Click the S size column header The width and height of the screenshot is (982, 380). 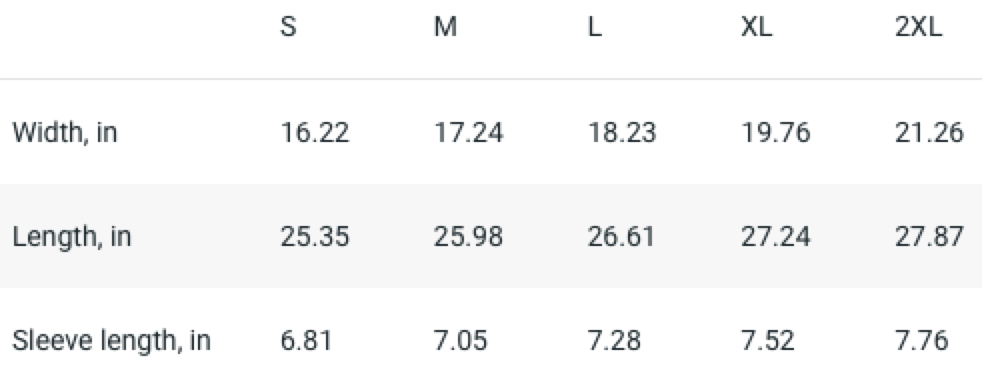click(288, 28)
